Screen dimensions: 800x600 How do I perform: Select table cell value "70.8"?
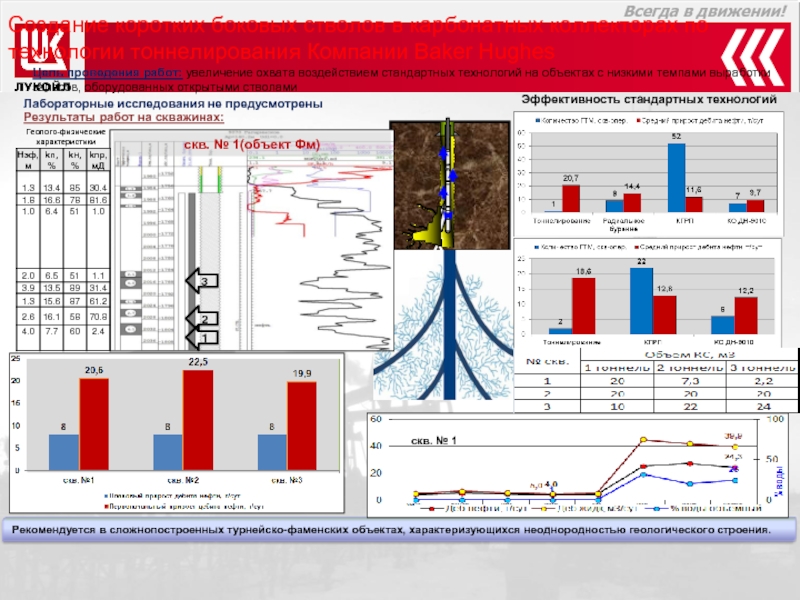[x=97, y=316]
